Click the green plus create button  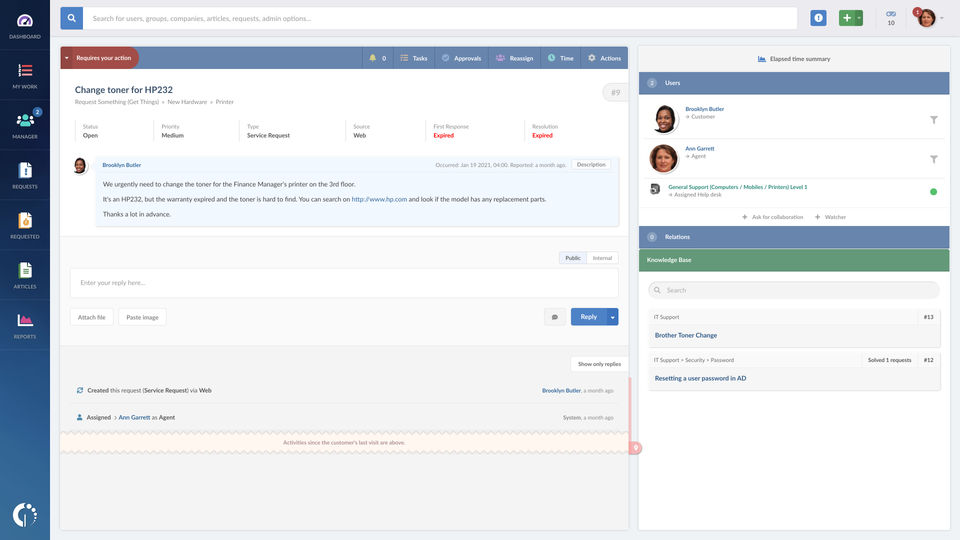click(847, 18)
